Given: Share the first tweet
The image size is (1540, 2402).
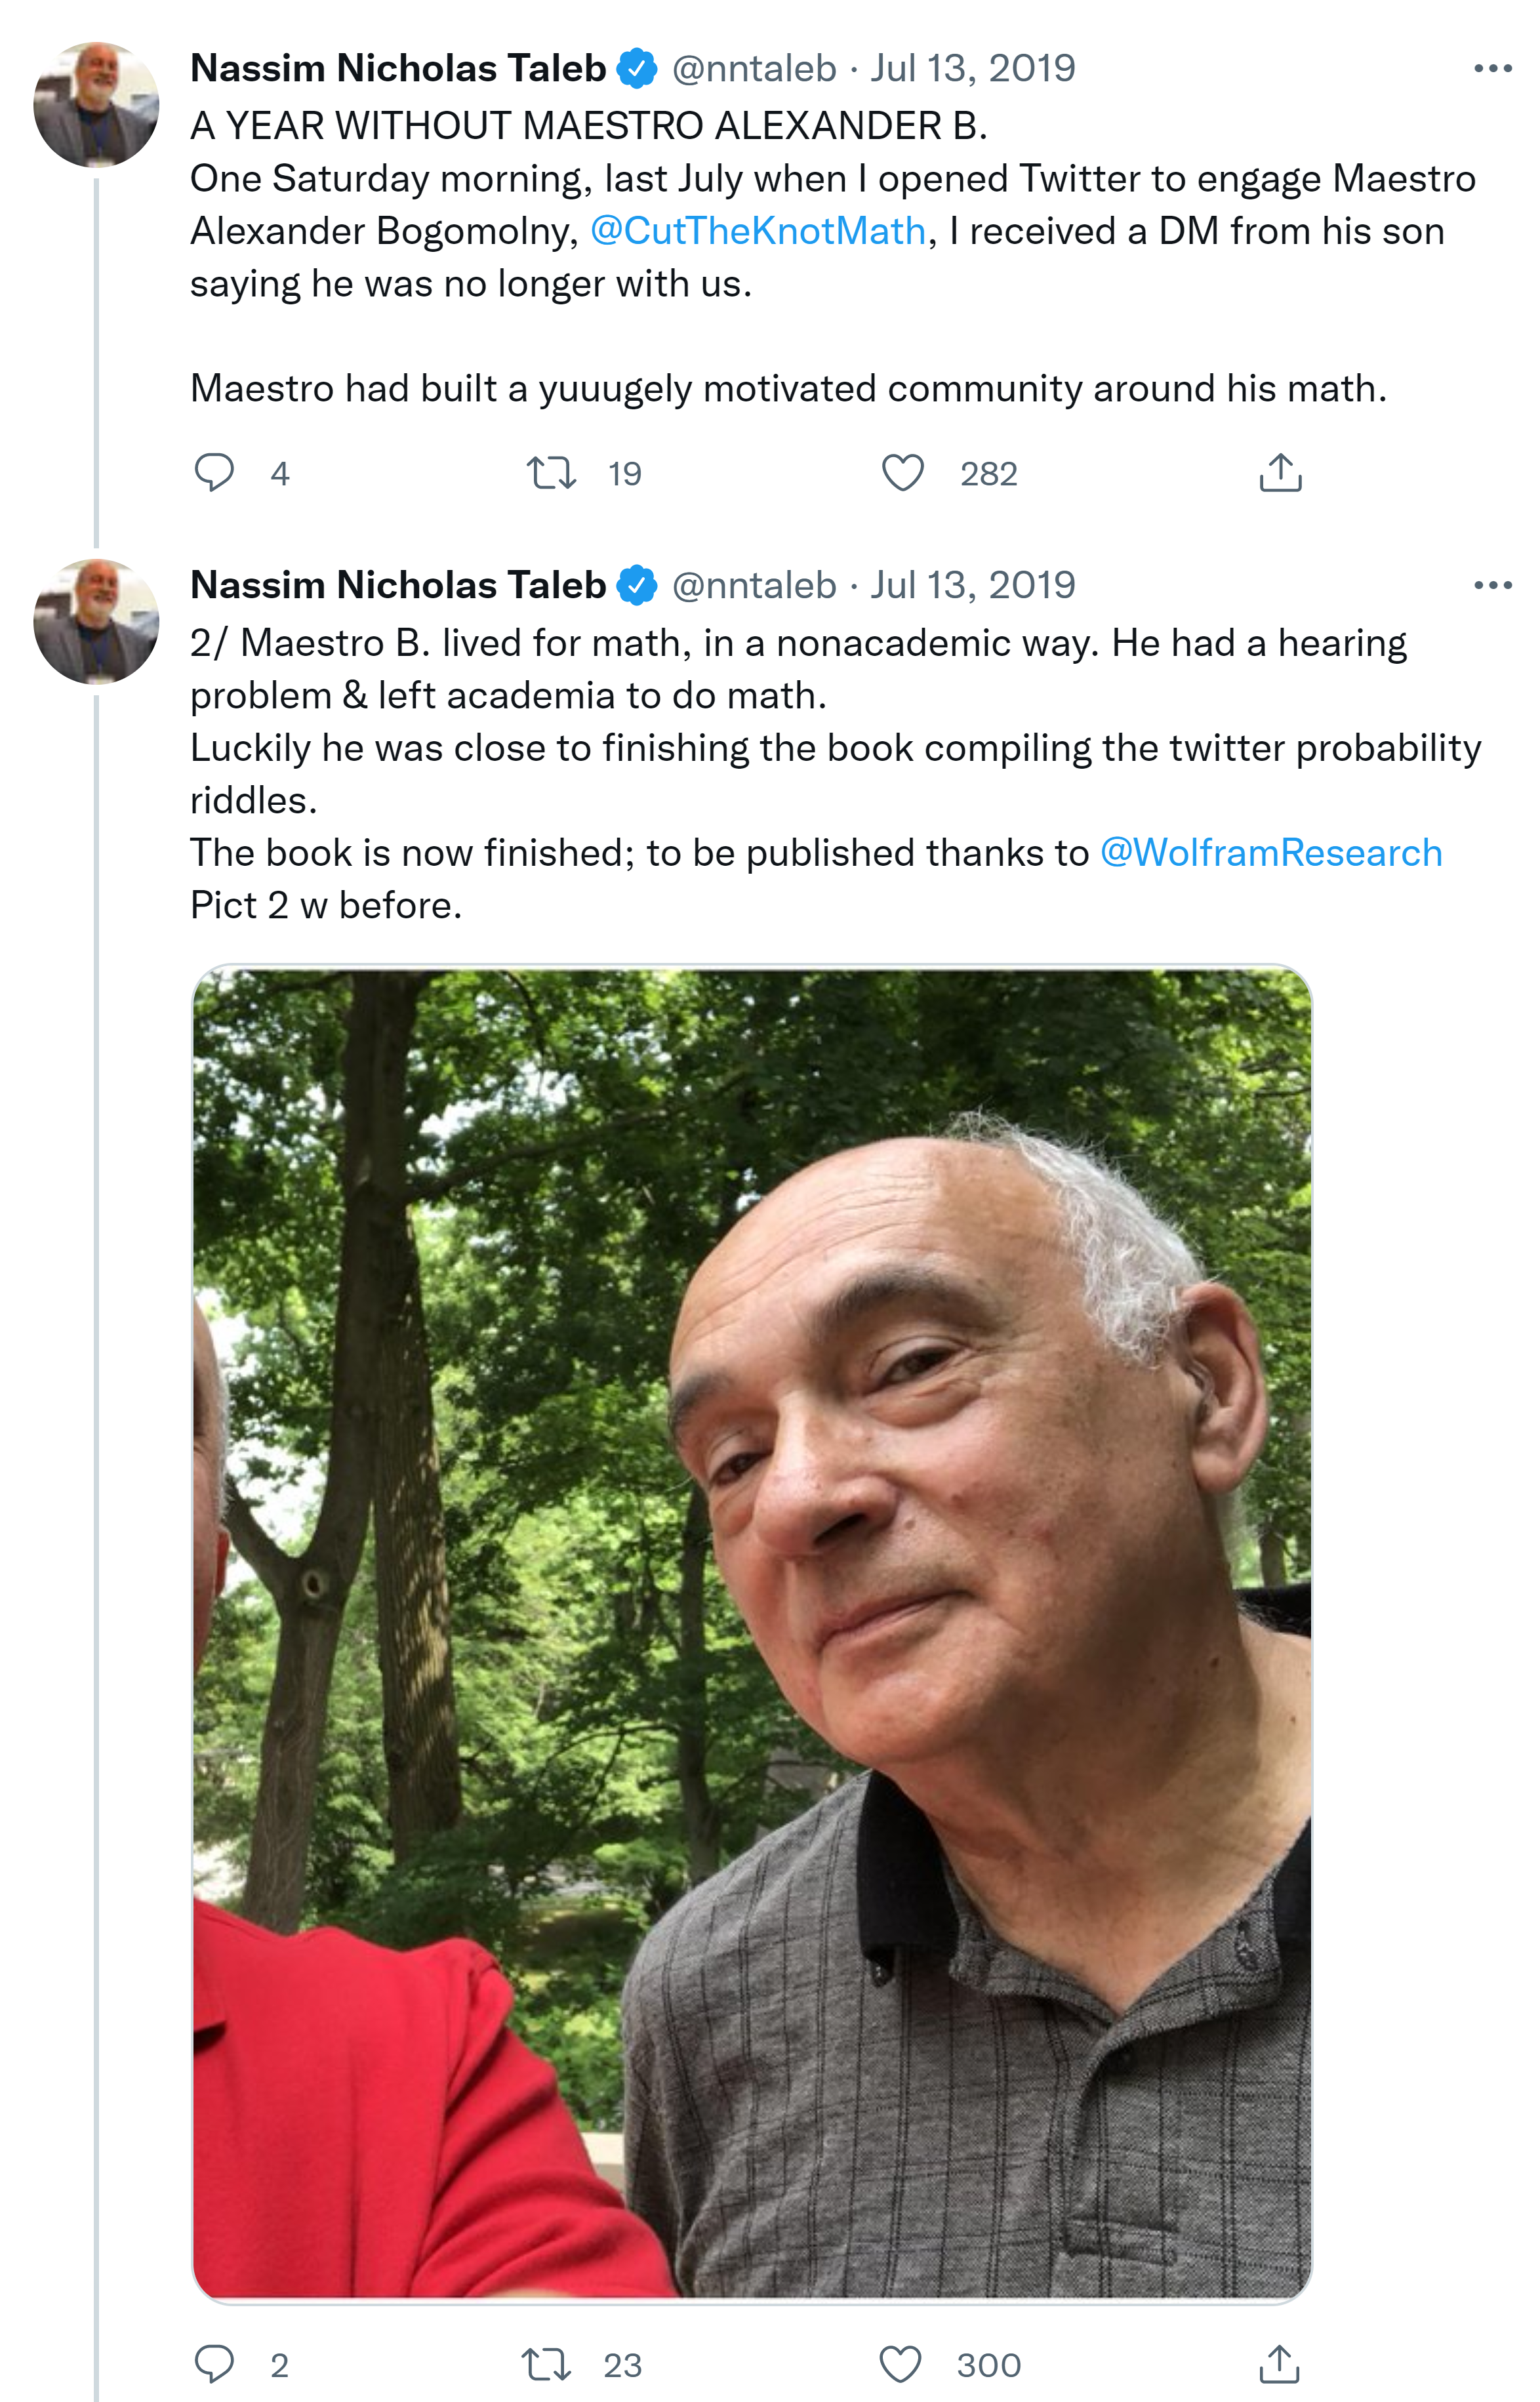Looking at the screenshot, I should [x=1280, y=473].
